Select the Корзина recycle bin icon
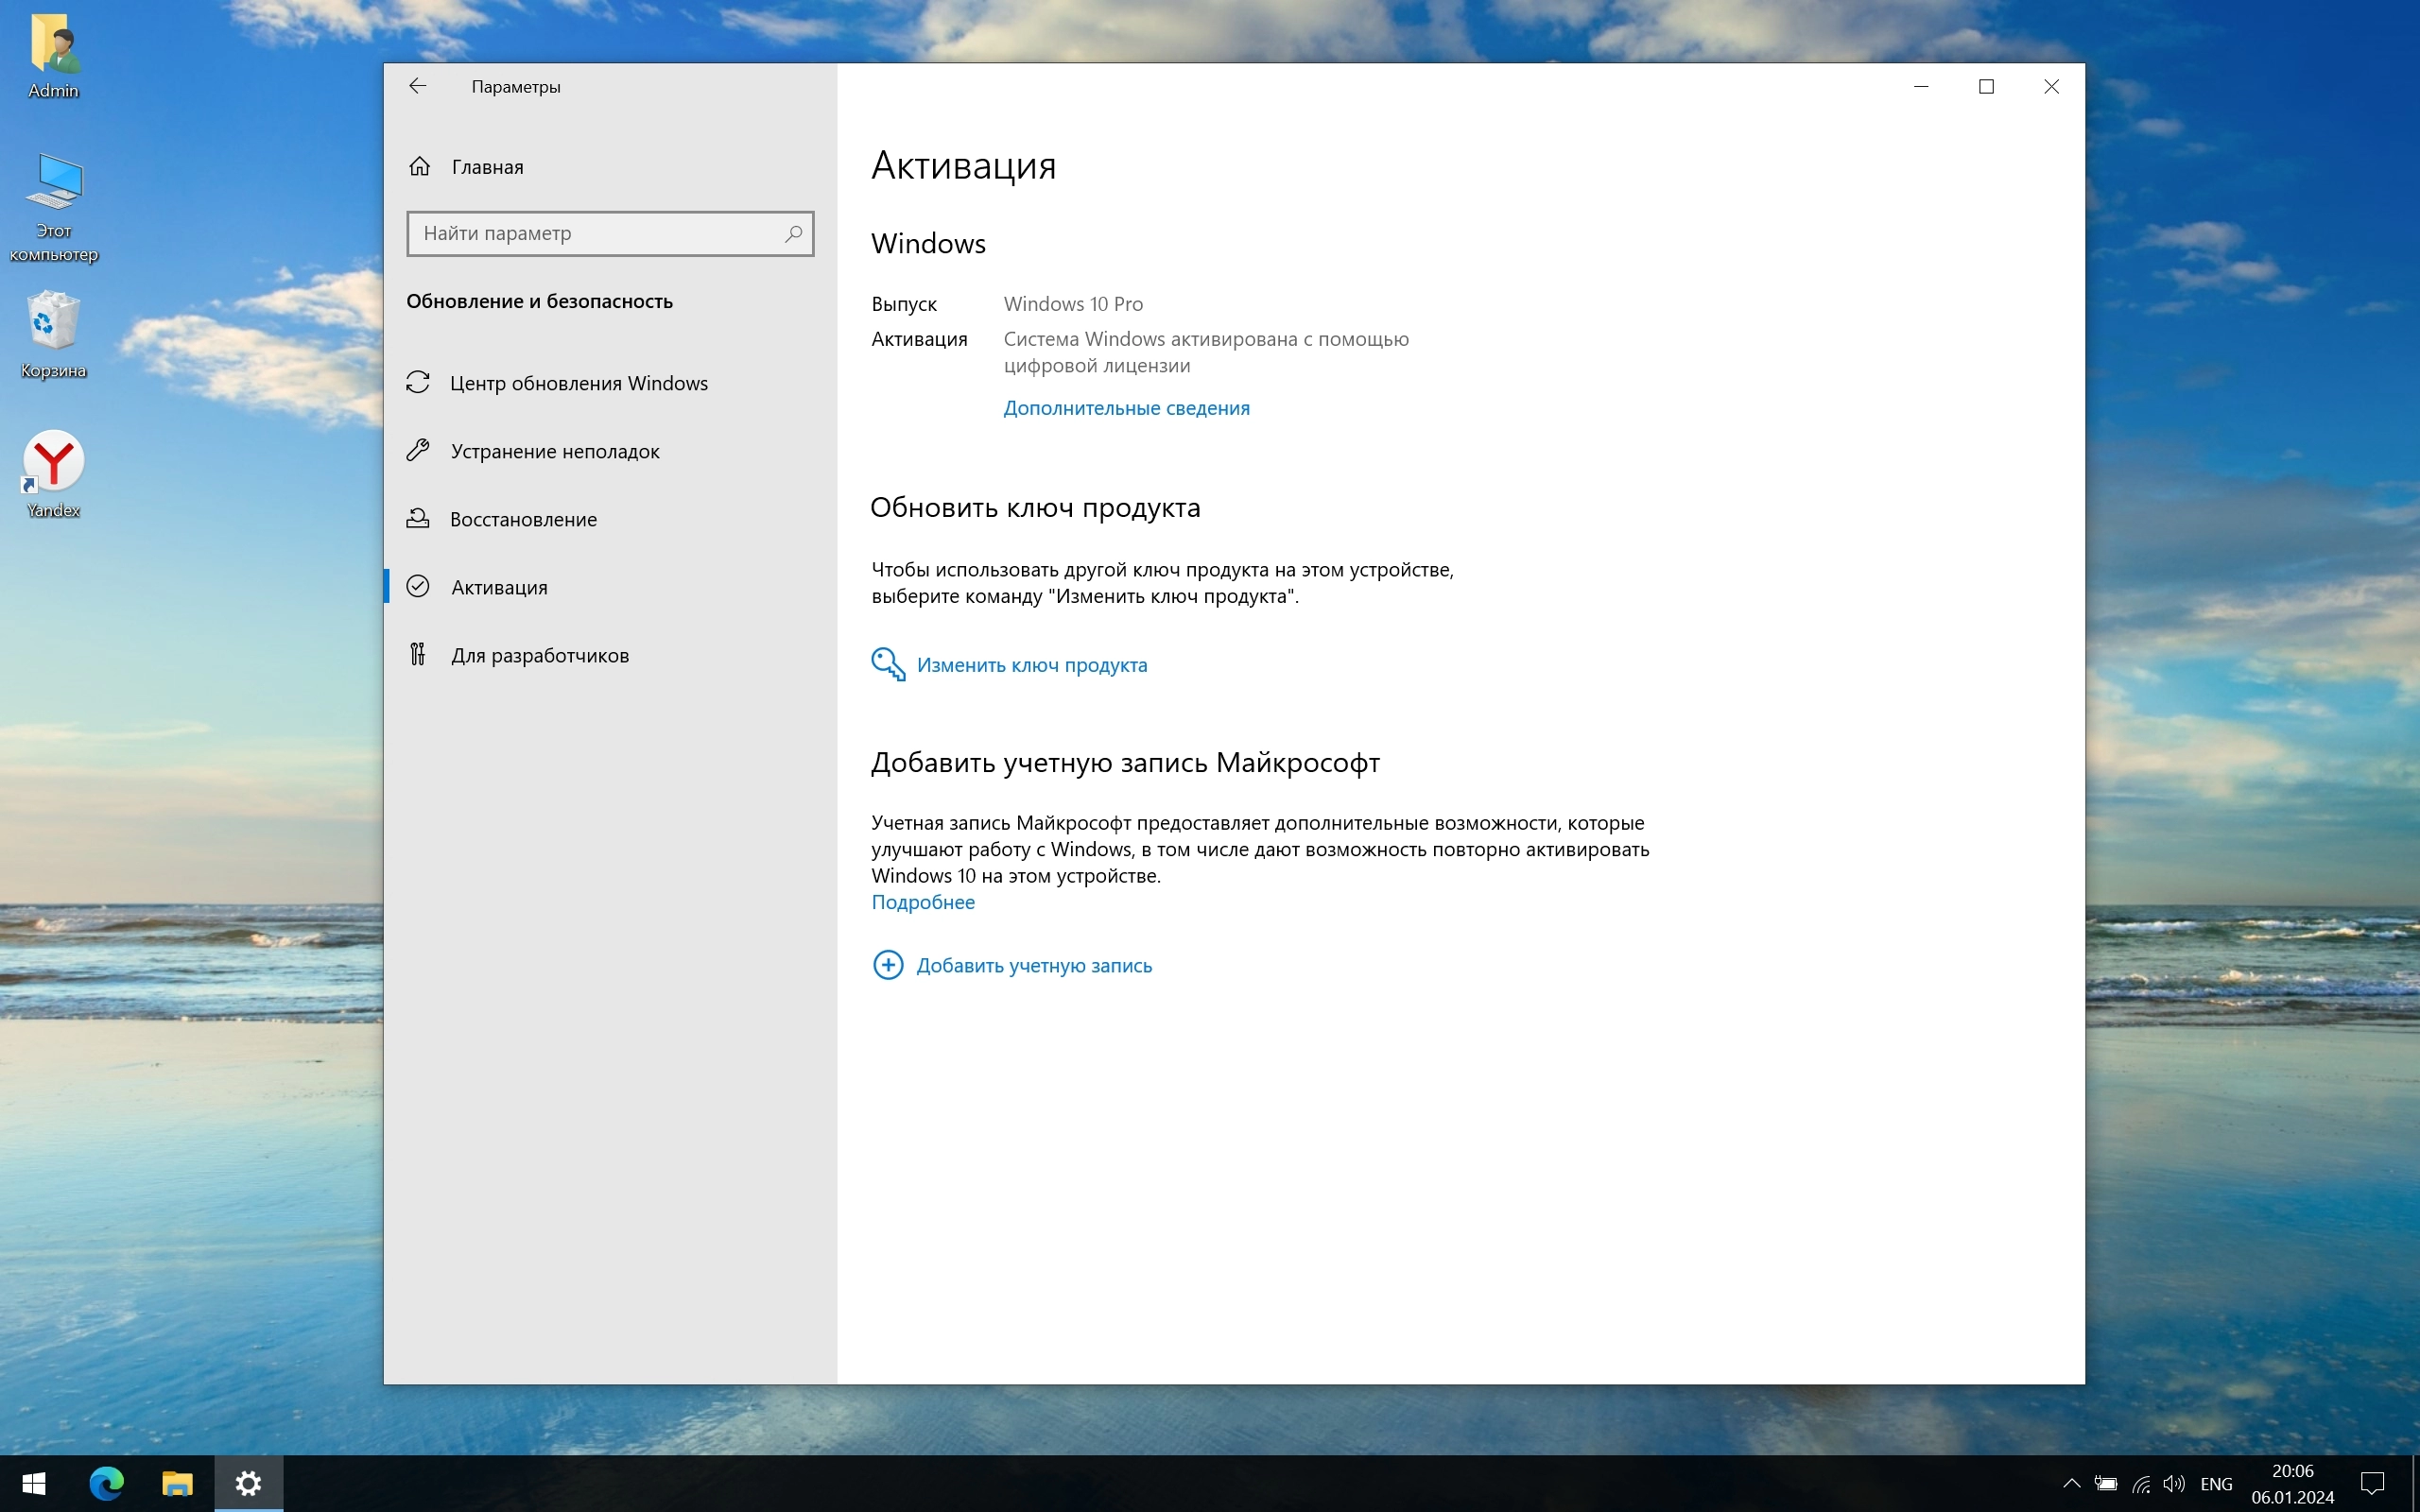 click(x=54, y=323)
